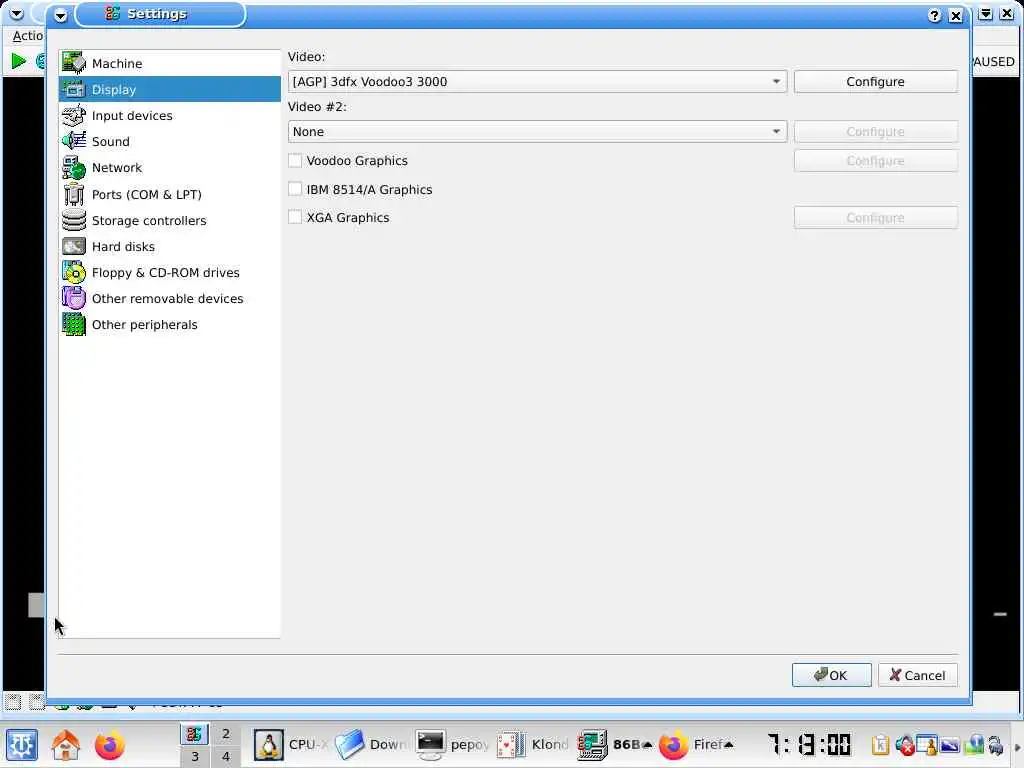Open the Action menu in 86Box window
Screen dimensions: 1024x768
[28, 36]
